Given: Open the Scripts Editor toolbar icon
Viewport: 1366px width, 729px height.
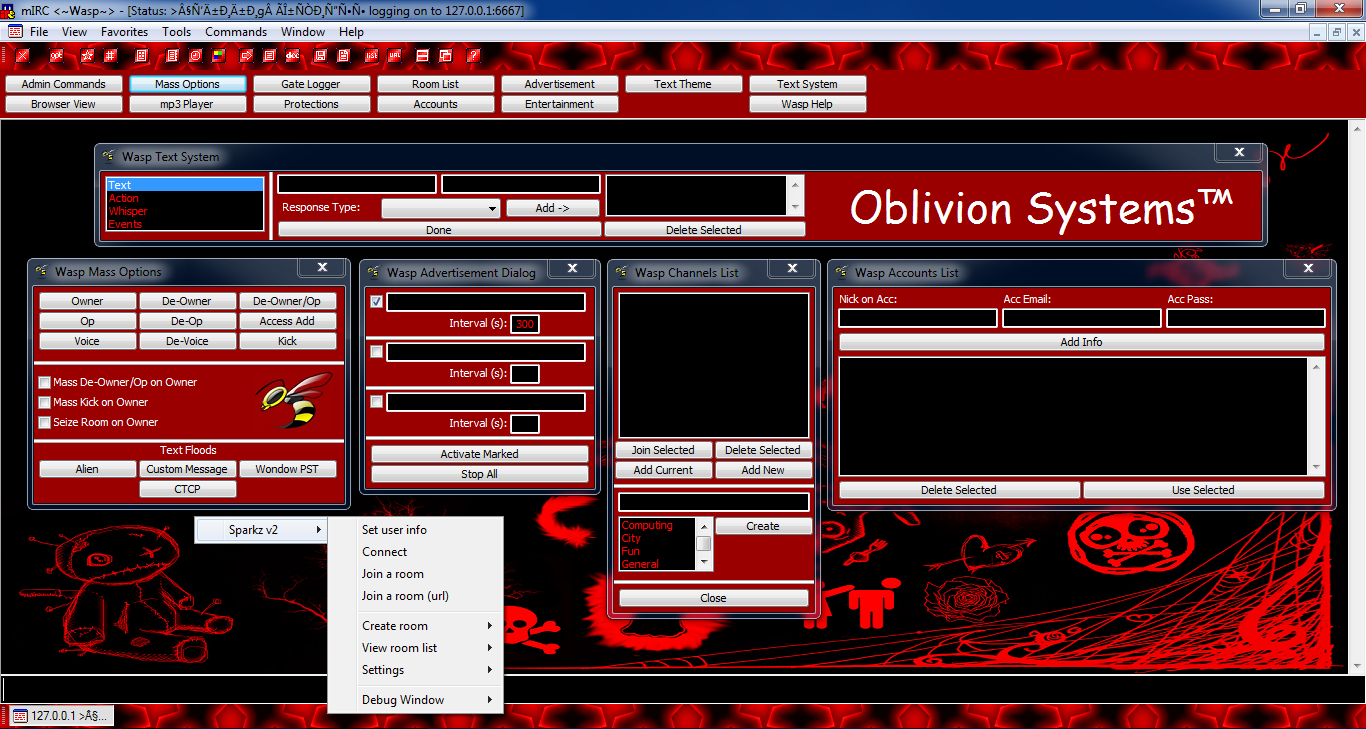Looking at the screenshot, I should tap(141, 56).
